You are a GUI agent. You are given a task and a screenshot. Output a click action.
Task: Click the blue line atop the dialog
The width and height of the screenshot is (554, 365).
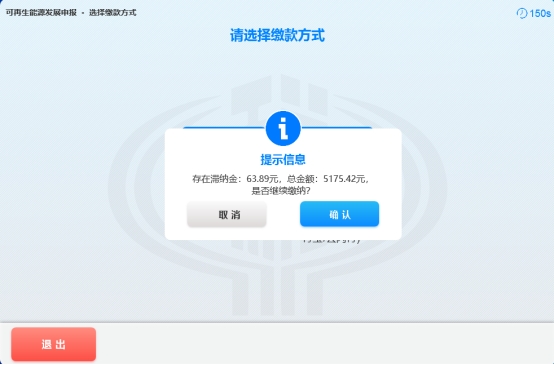223,128
